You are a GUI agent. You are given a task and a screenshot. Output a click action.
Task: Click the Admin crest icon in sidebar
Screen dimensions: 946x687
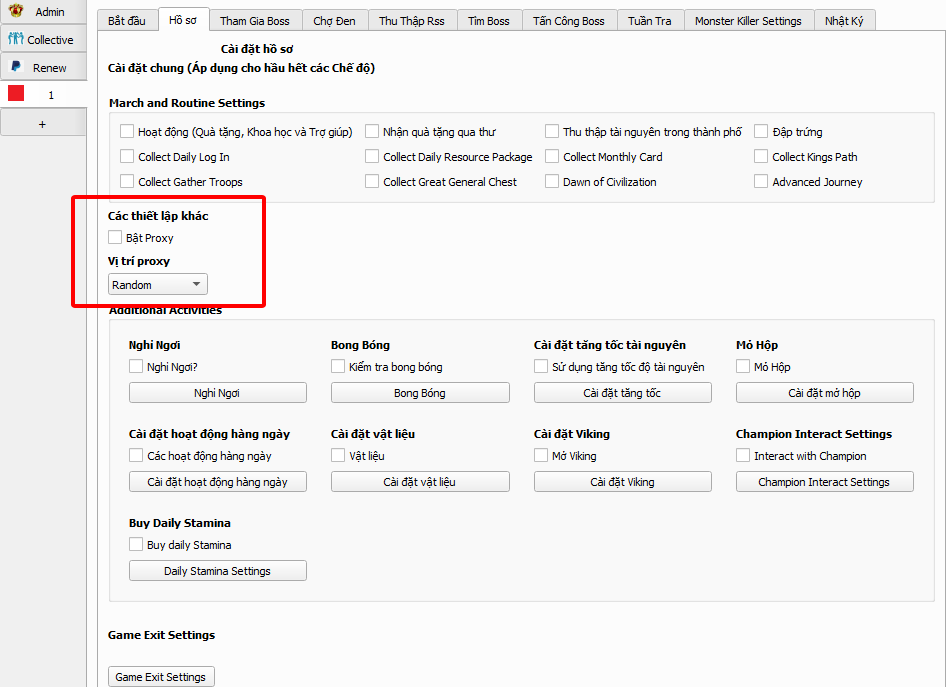point(16,12)
